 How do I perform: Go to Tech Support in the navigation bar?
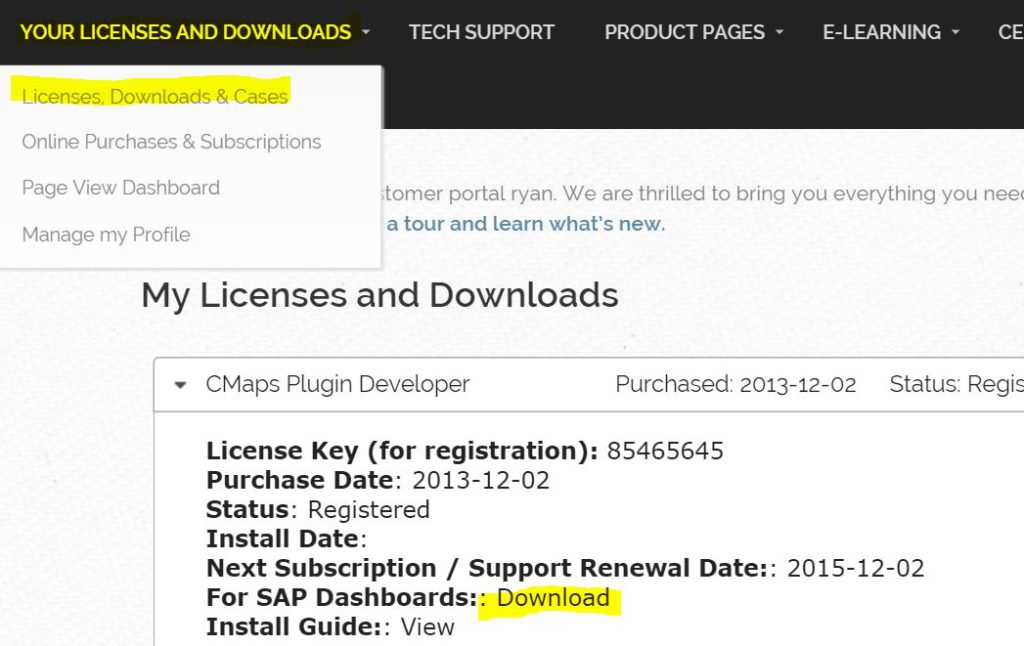click(481, 32)
